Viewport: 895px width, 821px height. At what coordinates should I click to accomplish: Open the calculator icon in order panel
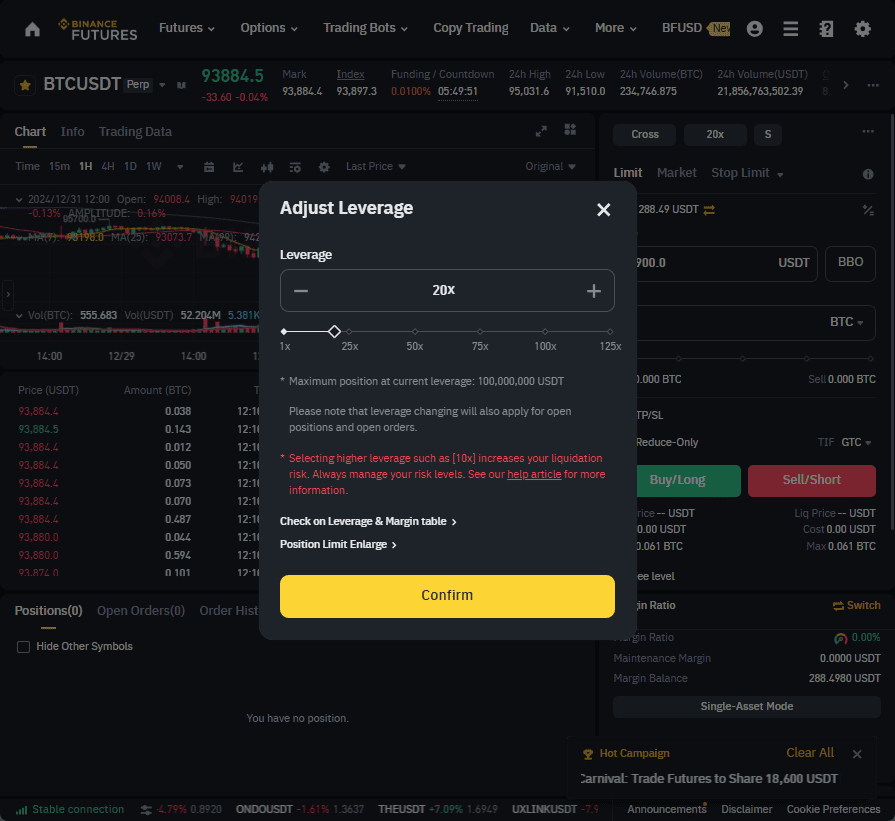tap(868, 210)
